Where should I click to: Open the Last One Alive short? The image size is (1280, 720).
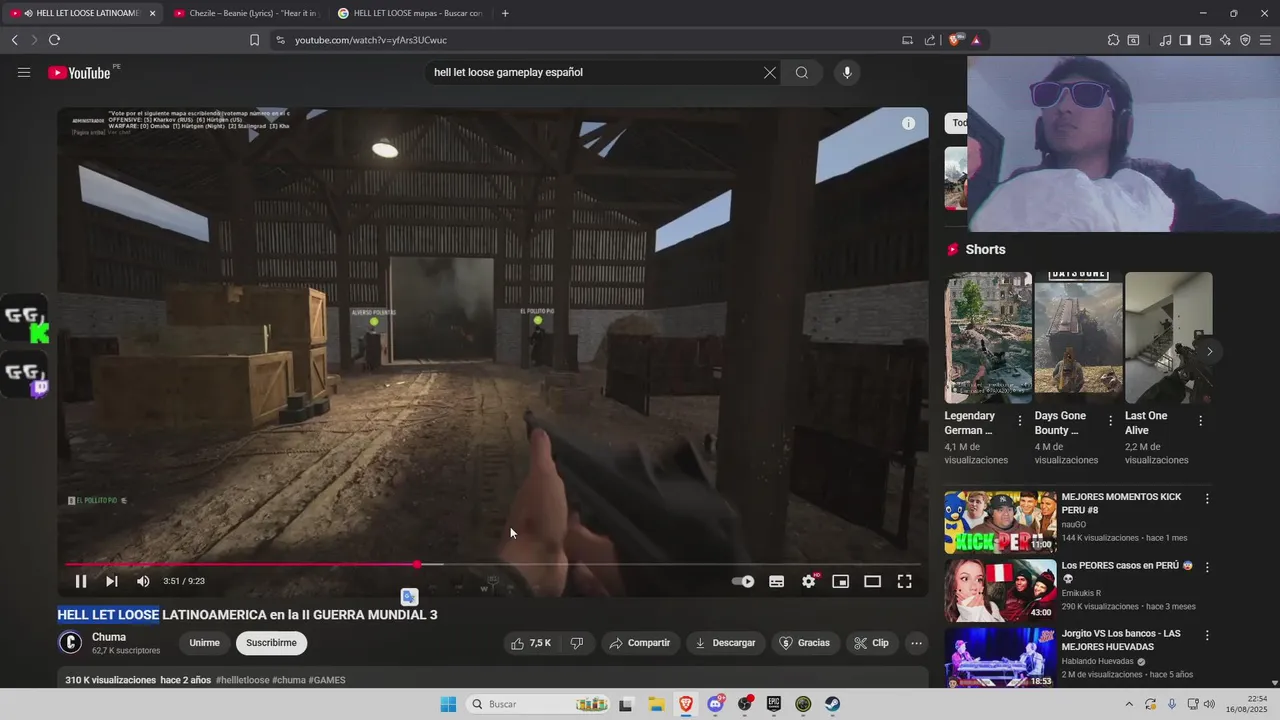1168,338
